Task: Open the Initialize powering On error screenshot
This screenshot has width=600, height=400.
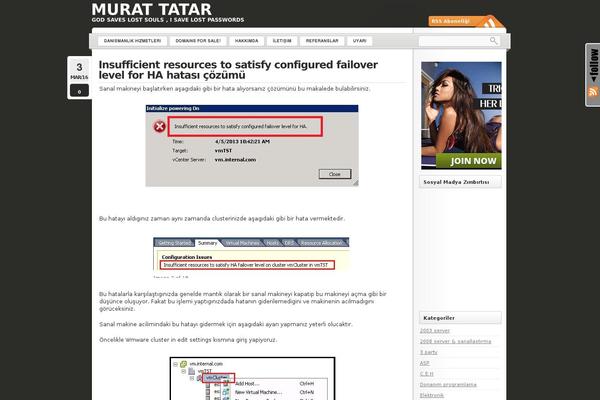Action: click(x=252, y=145)
